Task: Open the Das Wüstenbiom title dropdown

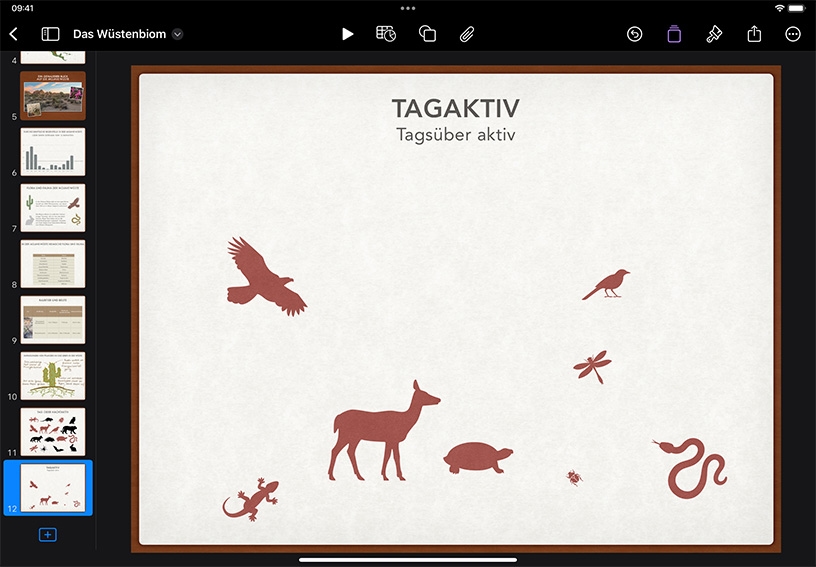Action: pos(177,34)
